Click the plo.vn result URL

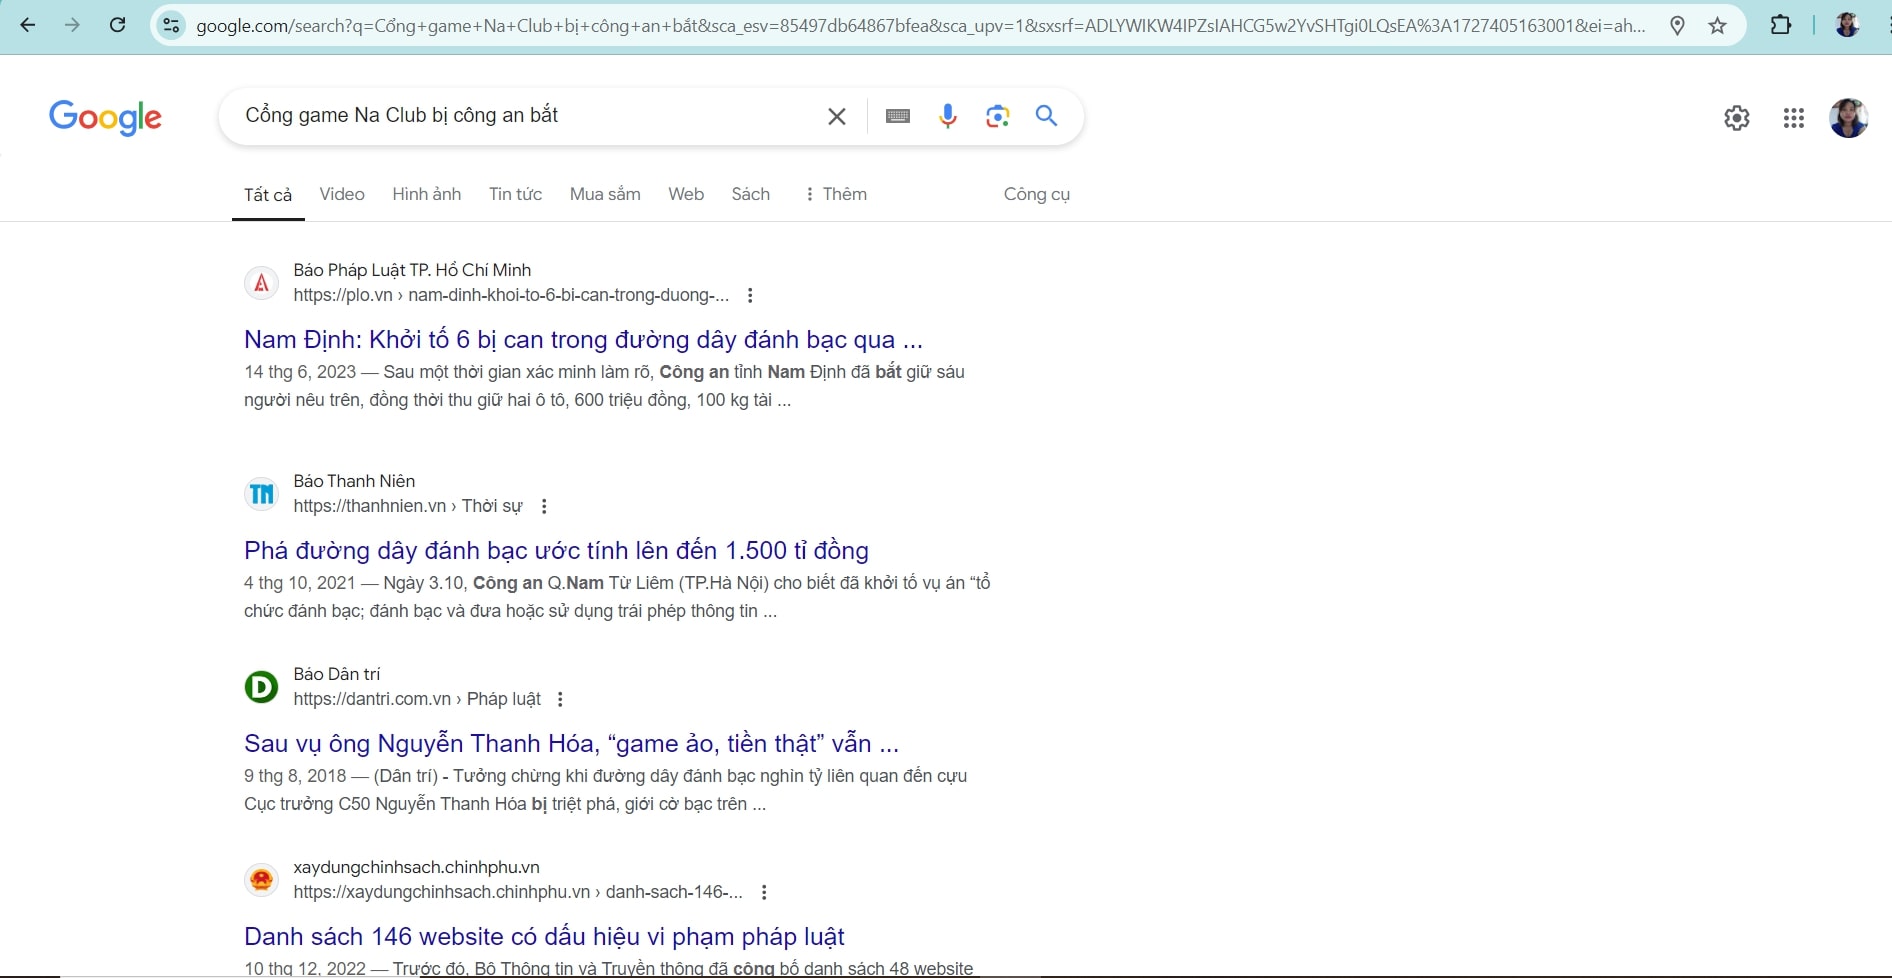tap(511, 295)
